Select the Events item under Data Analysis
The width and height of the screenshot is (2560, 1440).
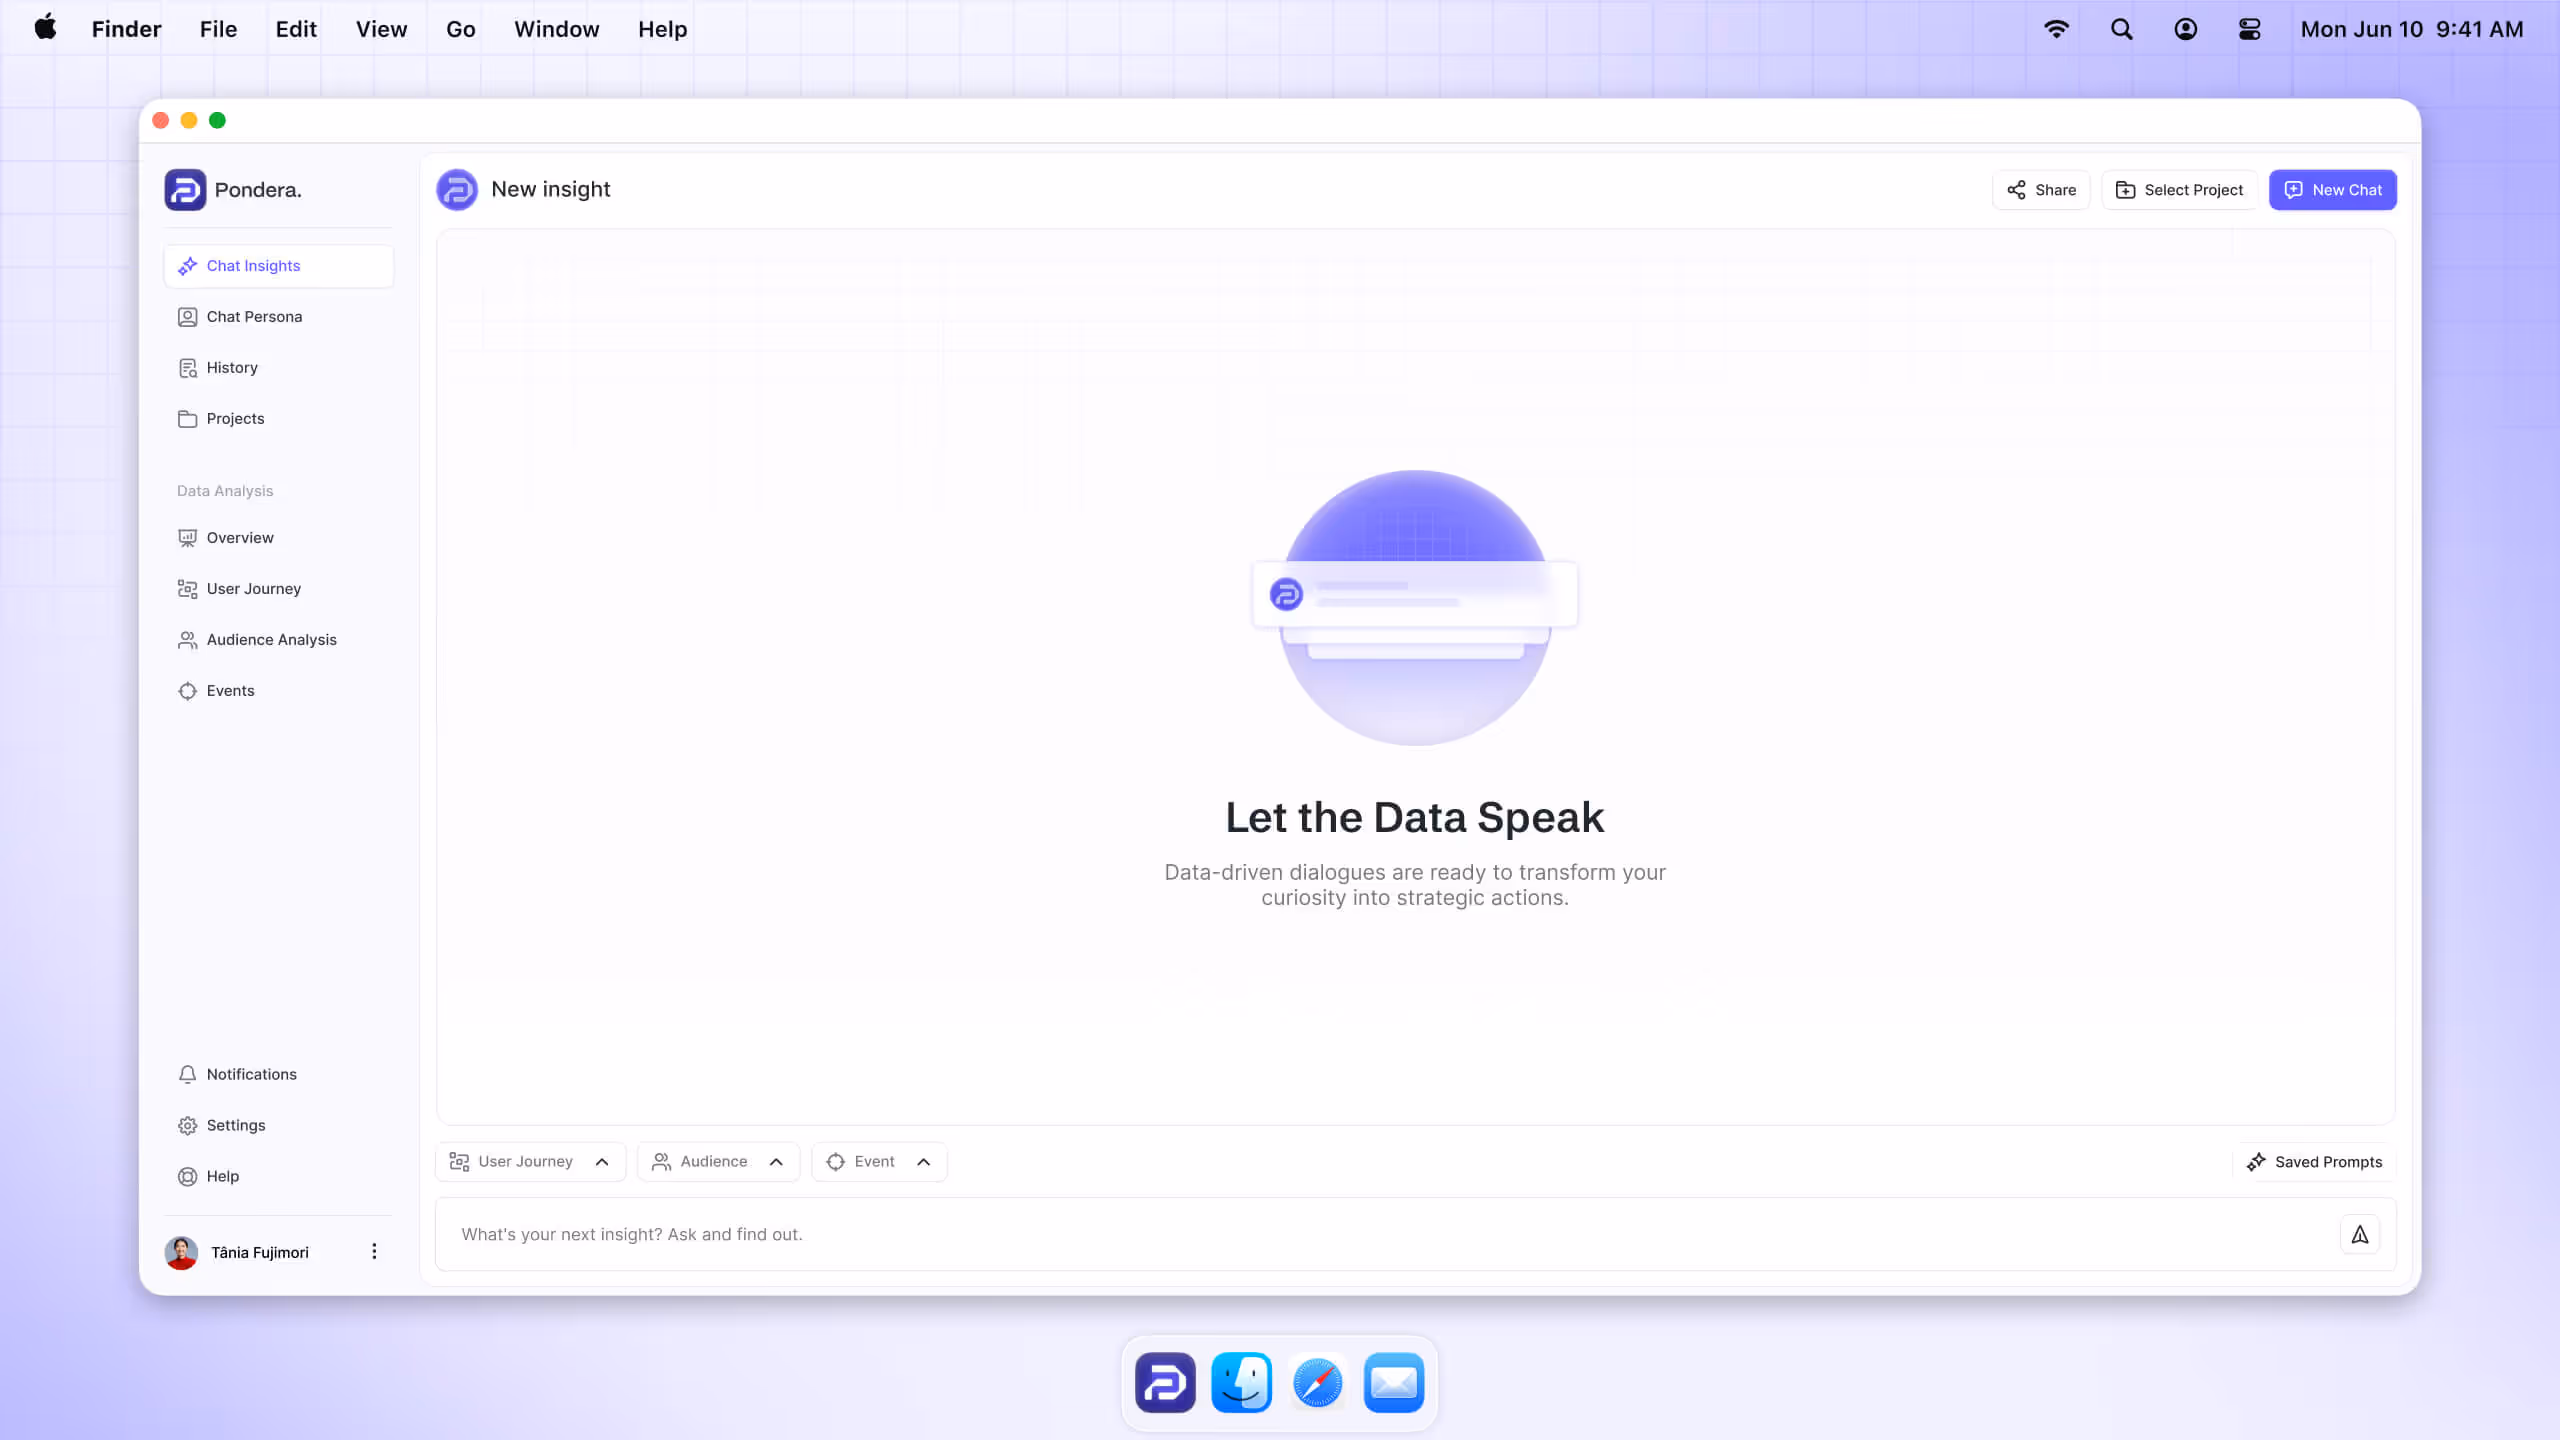click(231, 690)
